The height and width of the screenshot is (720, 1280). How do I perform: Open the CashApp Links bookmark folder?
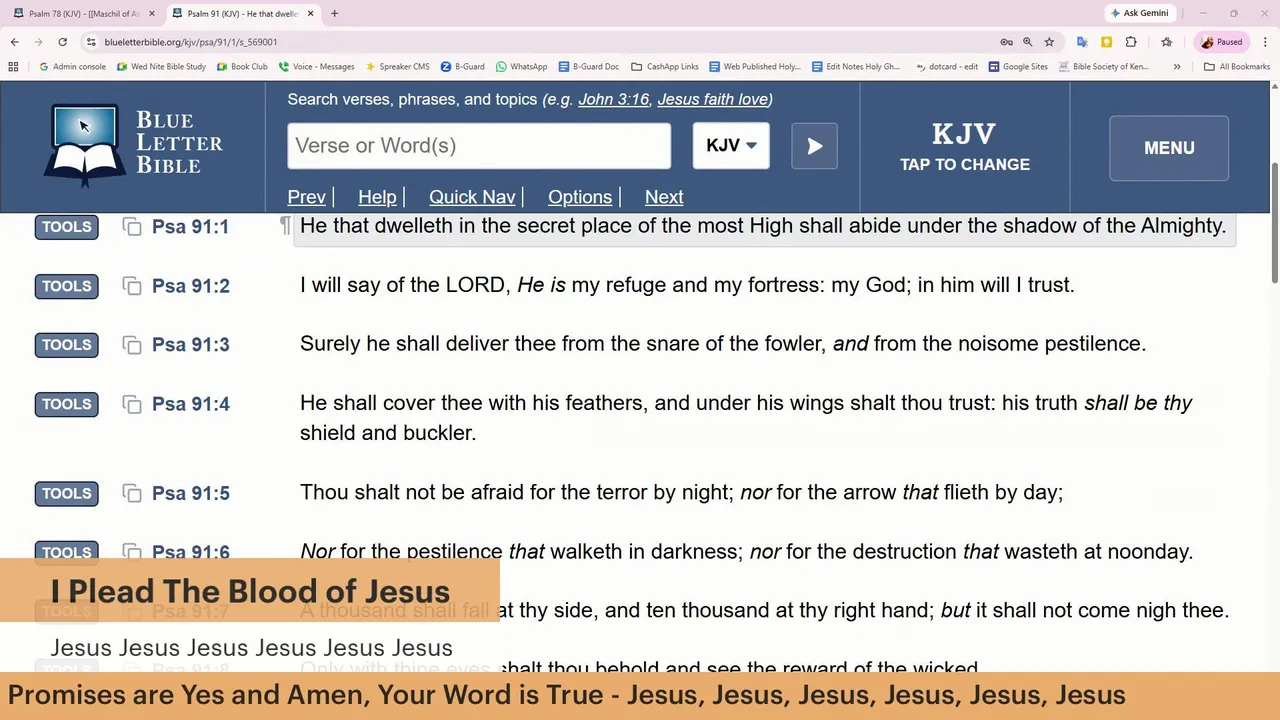click(665, 67)
